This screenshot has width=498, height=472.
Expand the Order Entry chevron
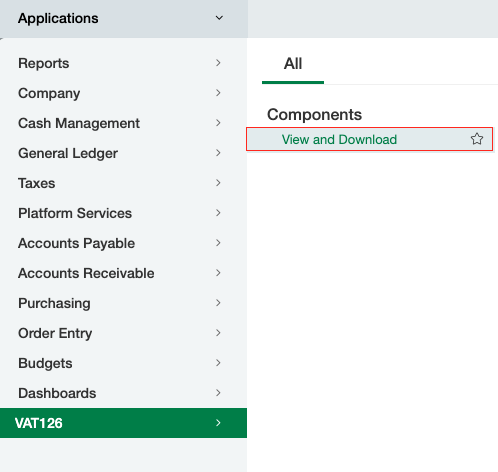coord(218,333)
